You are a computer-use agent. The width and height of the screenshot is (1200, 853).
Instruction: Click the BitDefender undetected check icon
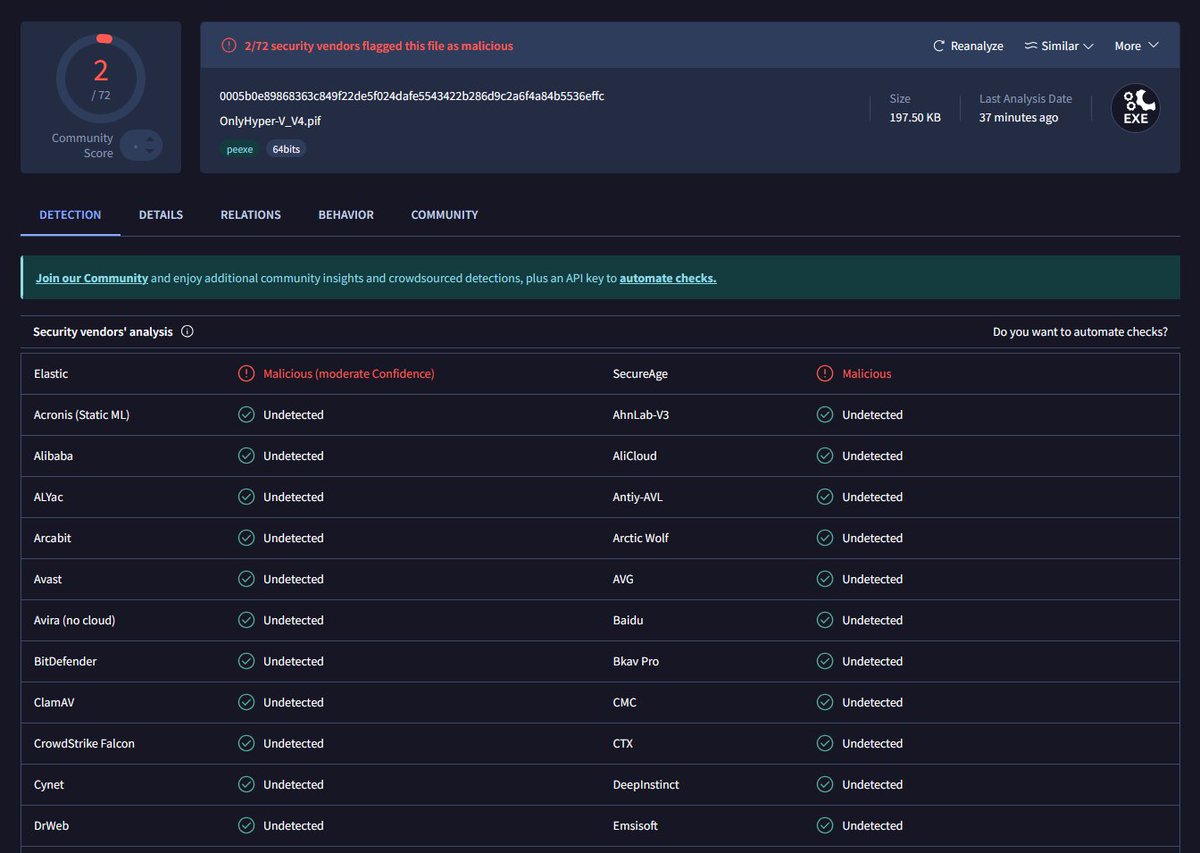click(246, 661)
